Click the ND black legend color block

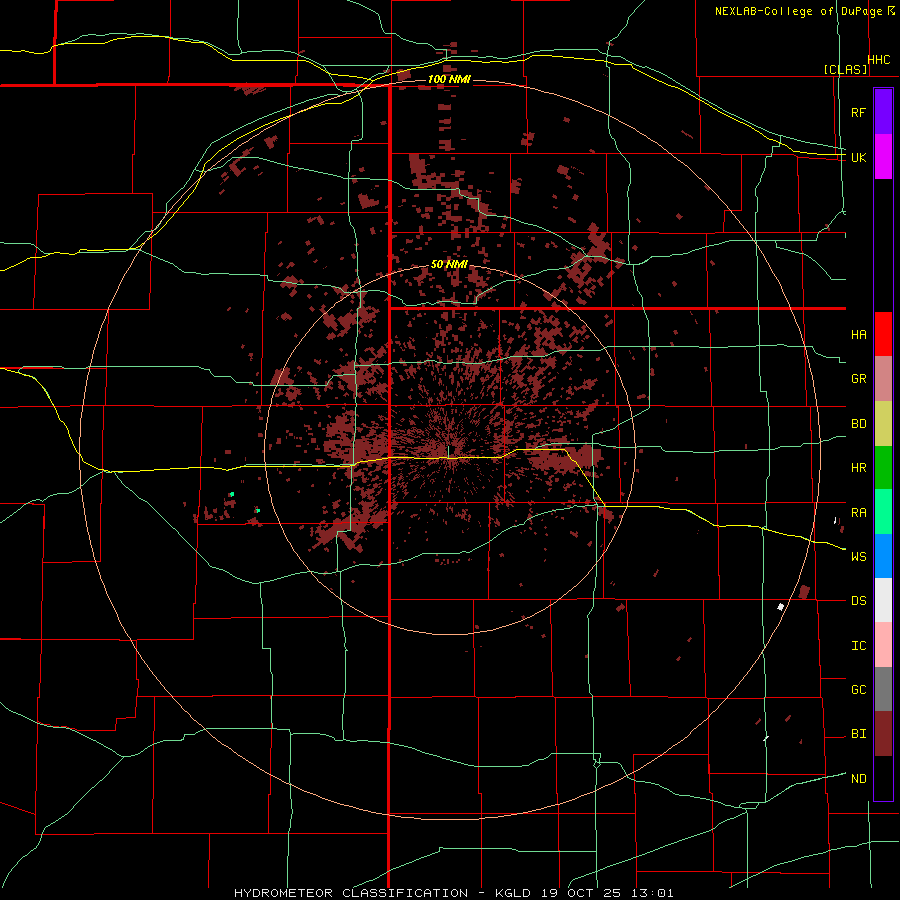point(883,778)
